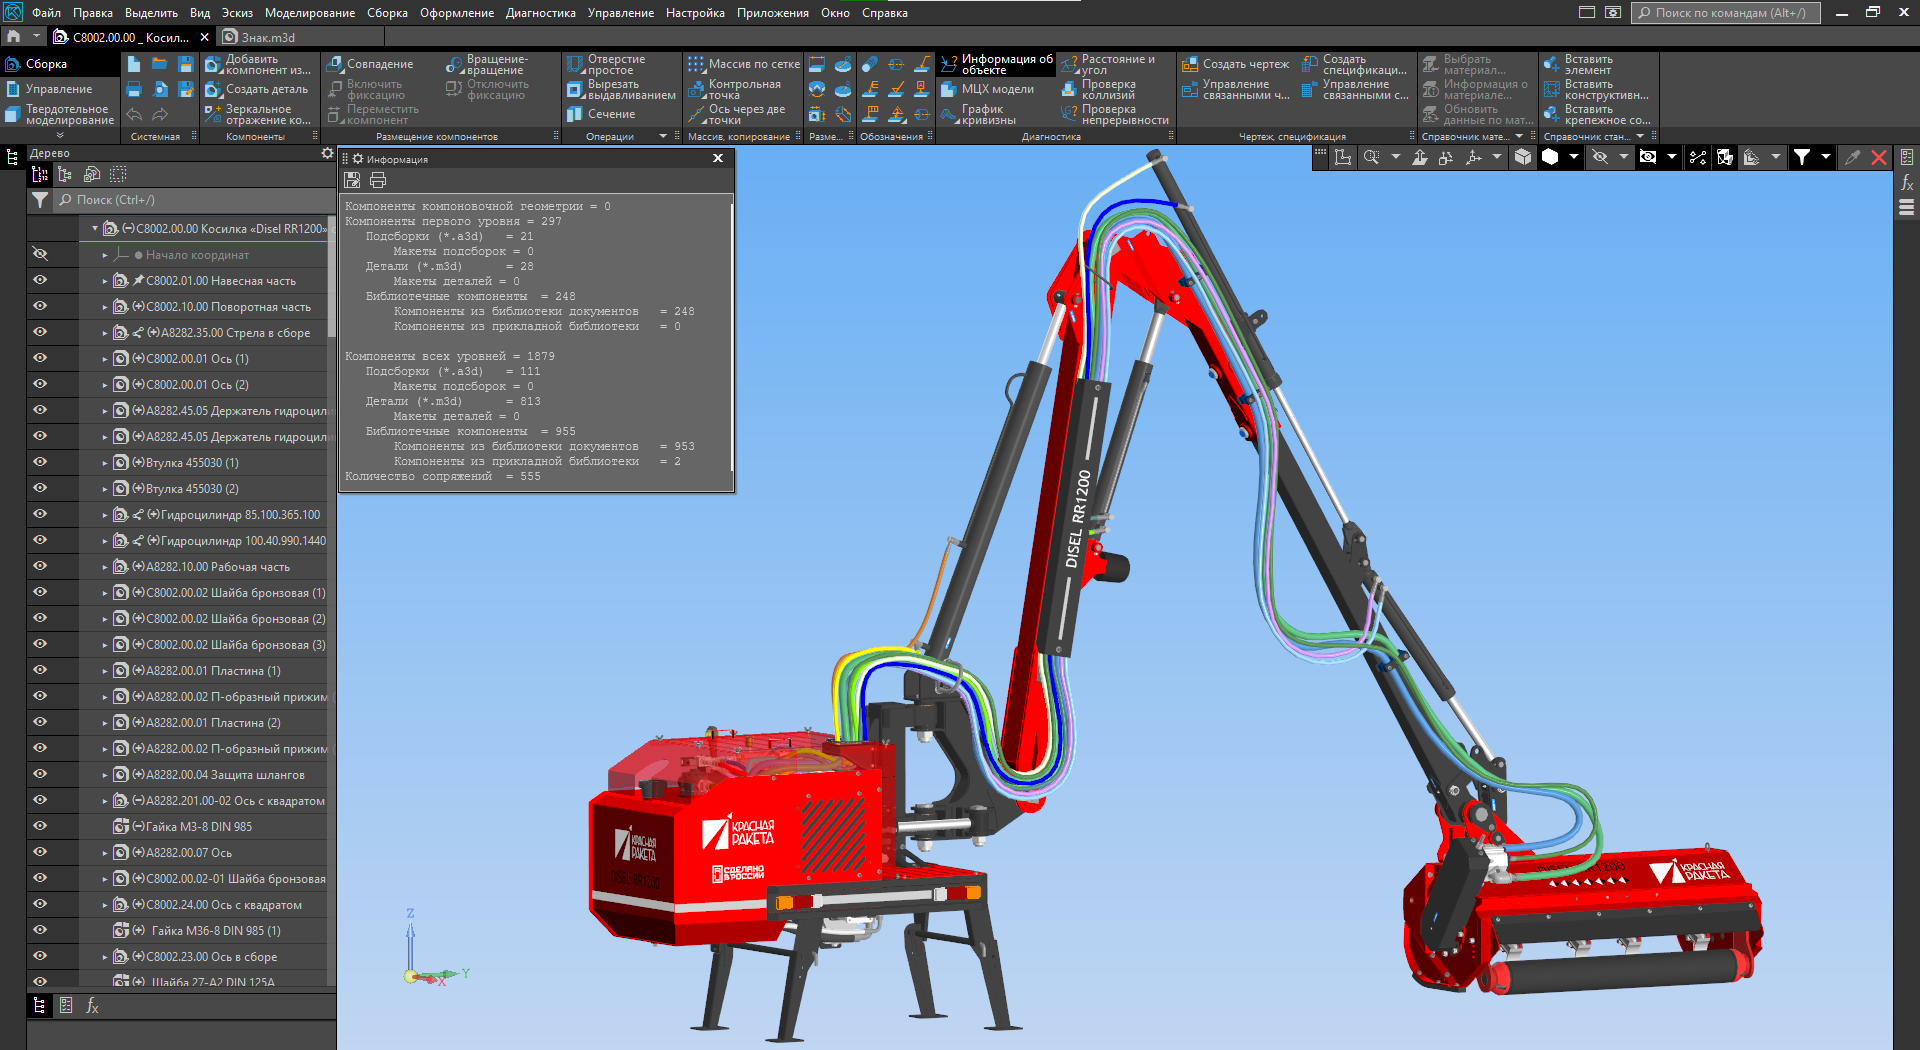The image size is (1920, 1050).
Task: Click the Массив по сетке tool
Action: (743, 64)
